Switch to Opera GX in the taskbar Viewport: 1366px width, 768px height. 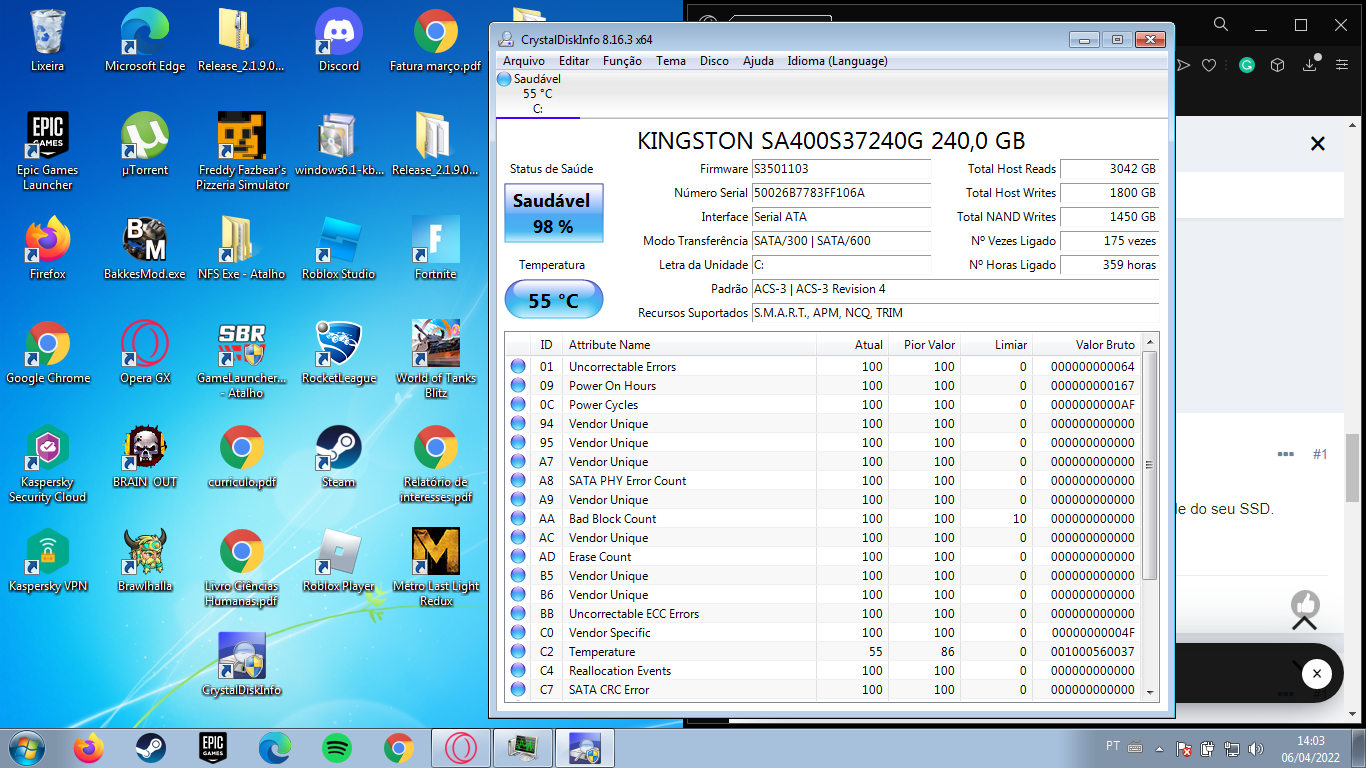(461, 748)
